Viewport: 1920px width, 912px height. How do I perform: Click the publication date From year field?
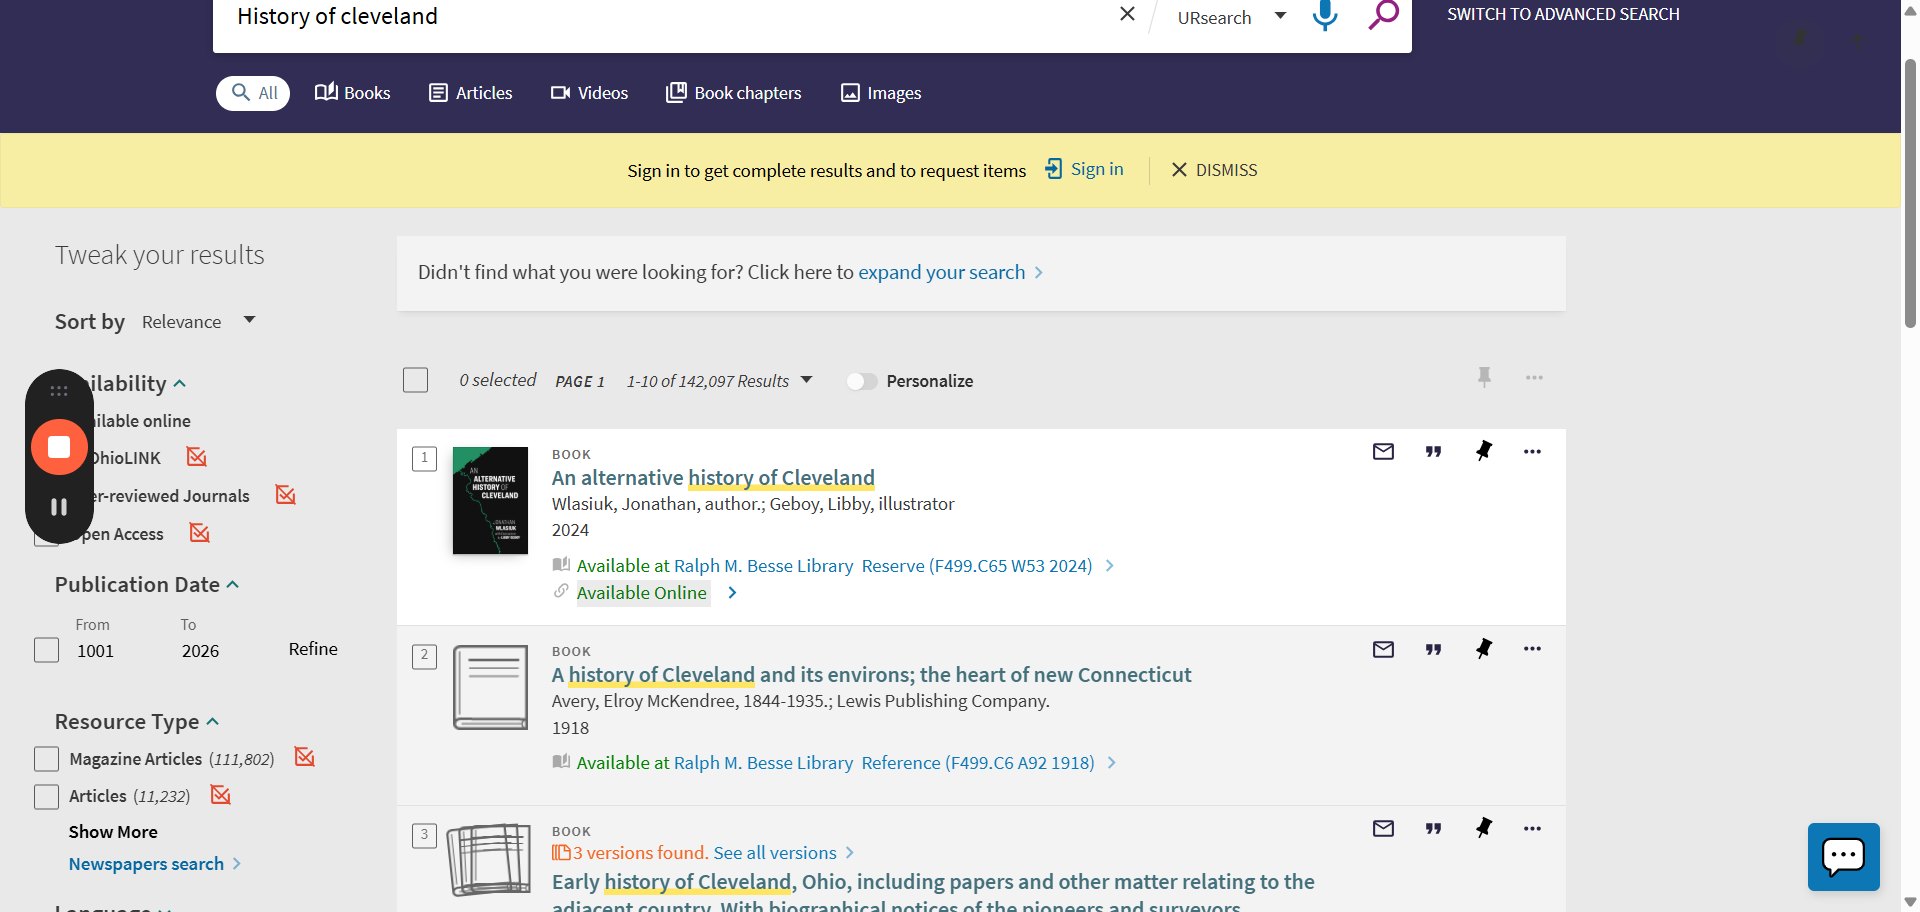96,651
